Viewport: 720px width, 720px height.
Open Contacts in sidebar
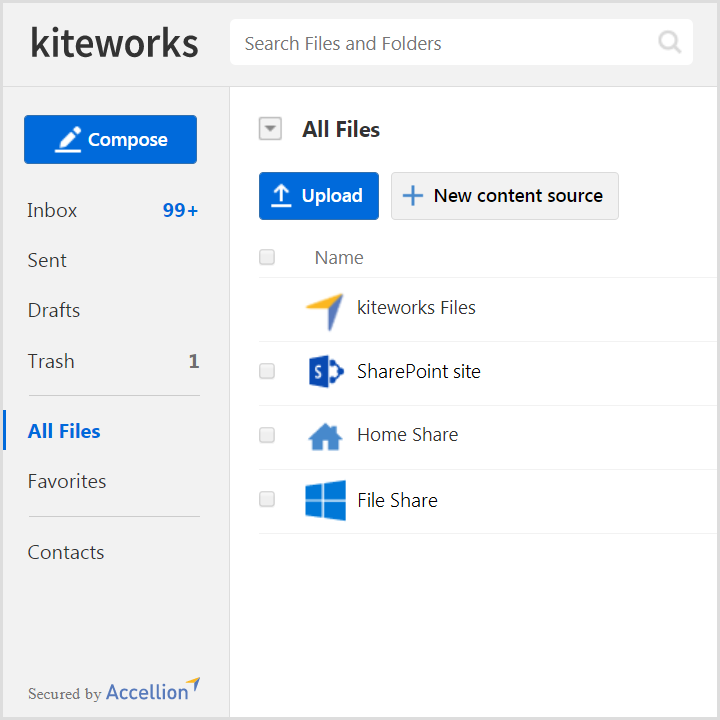click(x=66, y=552)
